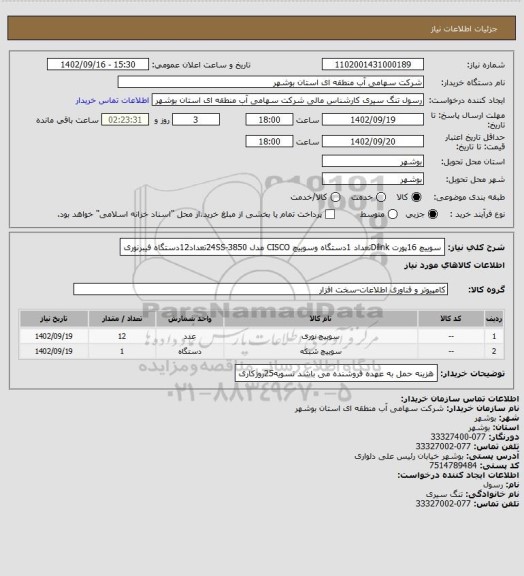Toggle the اسناد خزانه اسلامی payment checkbox
The width and height of the screenshot is (524, 576).
(330, 214)
